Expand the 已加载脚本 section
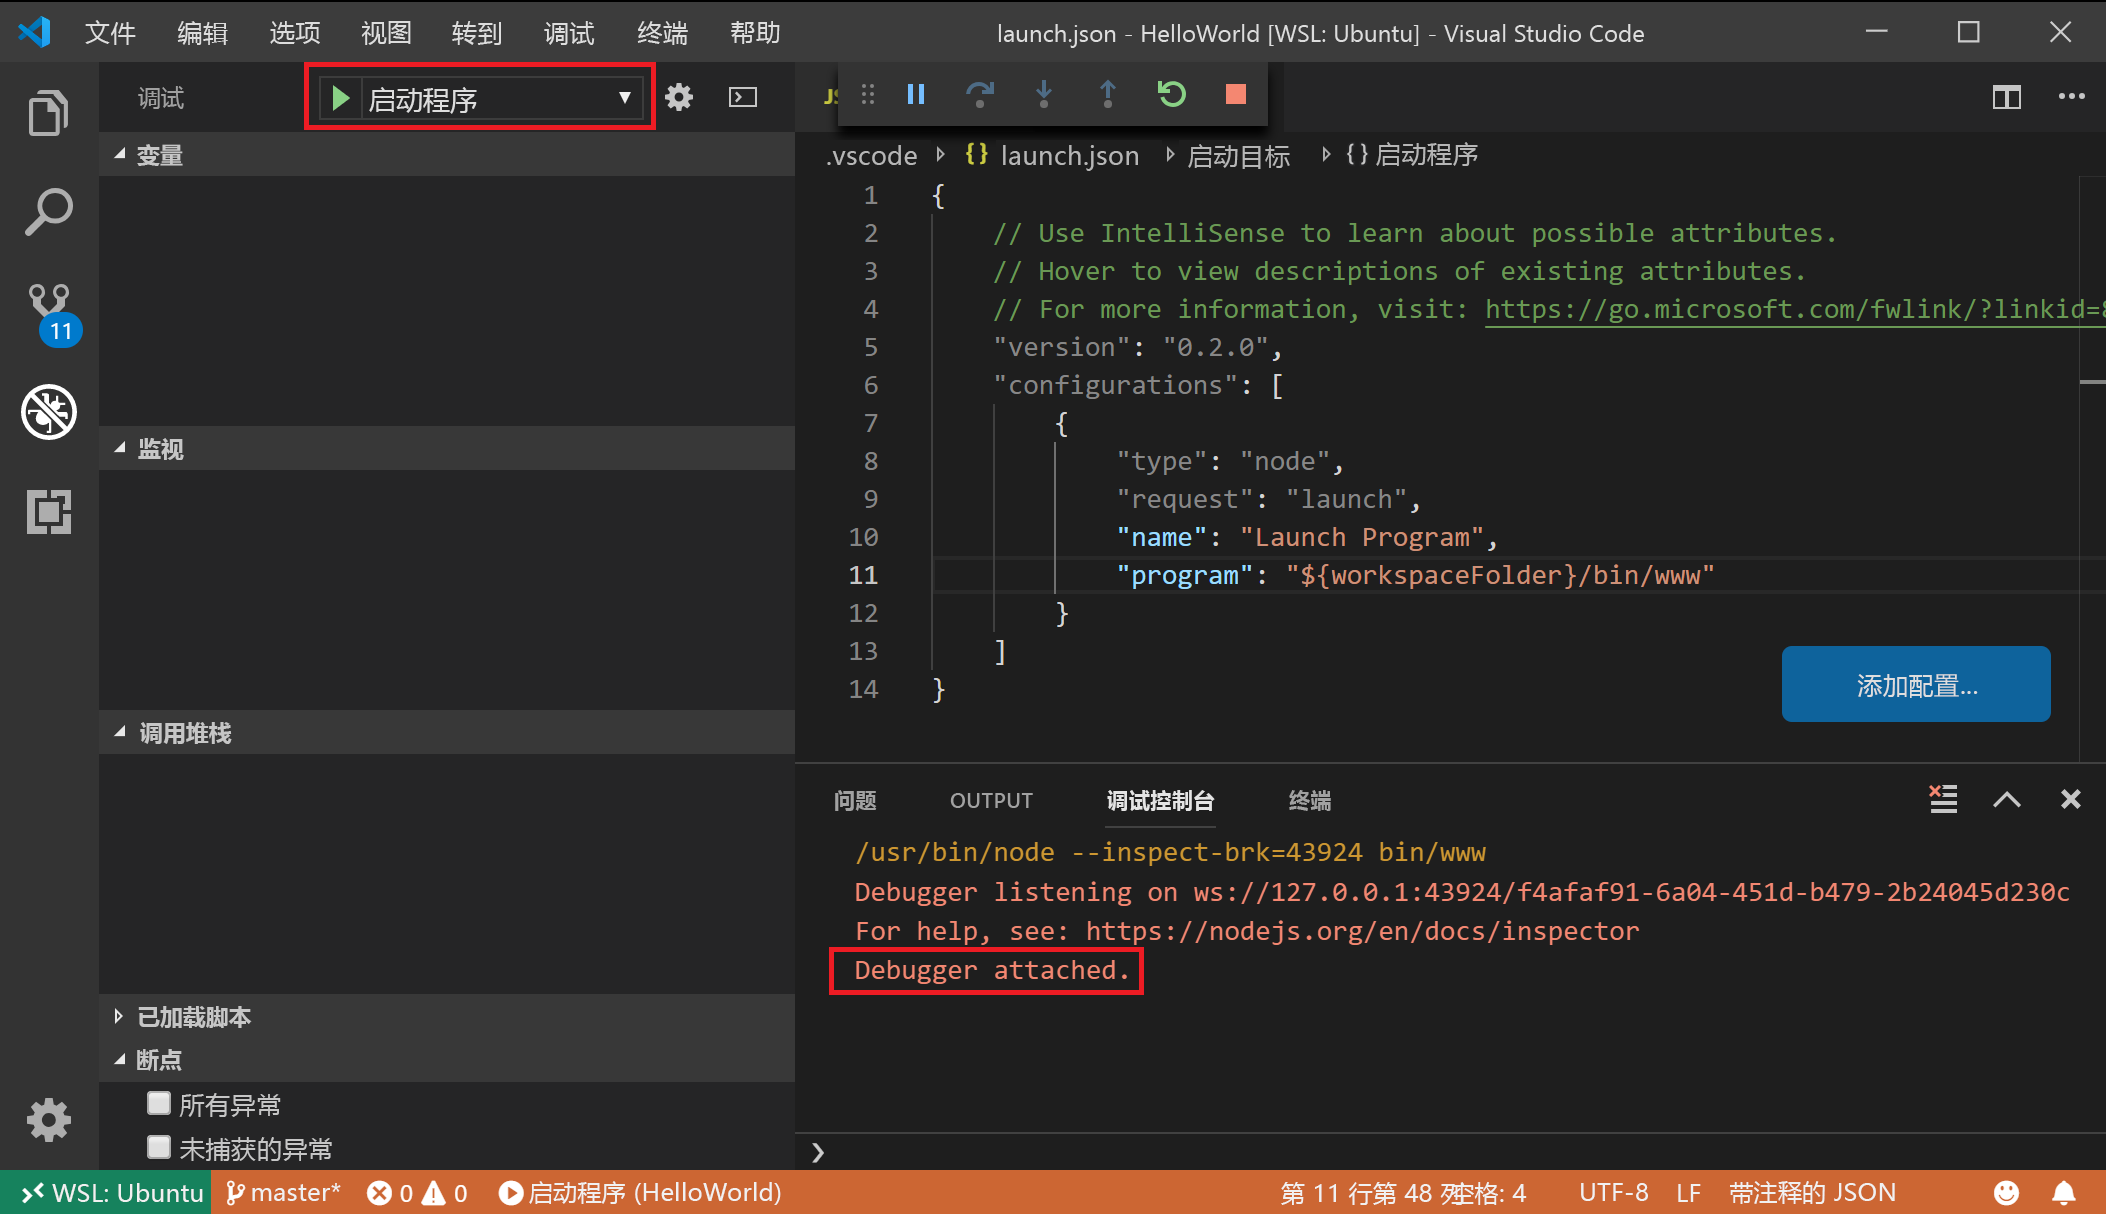This screenshot has height=1214, width=2106. [x=447, y=1017]
